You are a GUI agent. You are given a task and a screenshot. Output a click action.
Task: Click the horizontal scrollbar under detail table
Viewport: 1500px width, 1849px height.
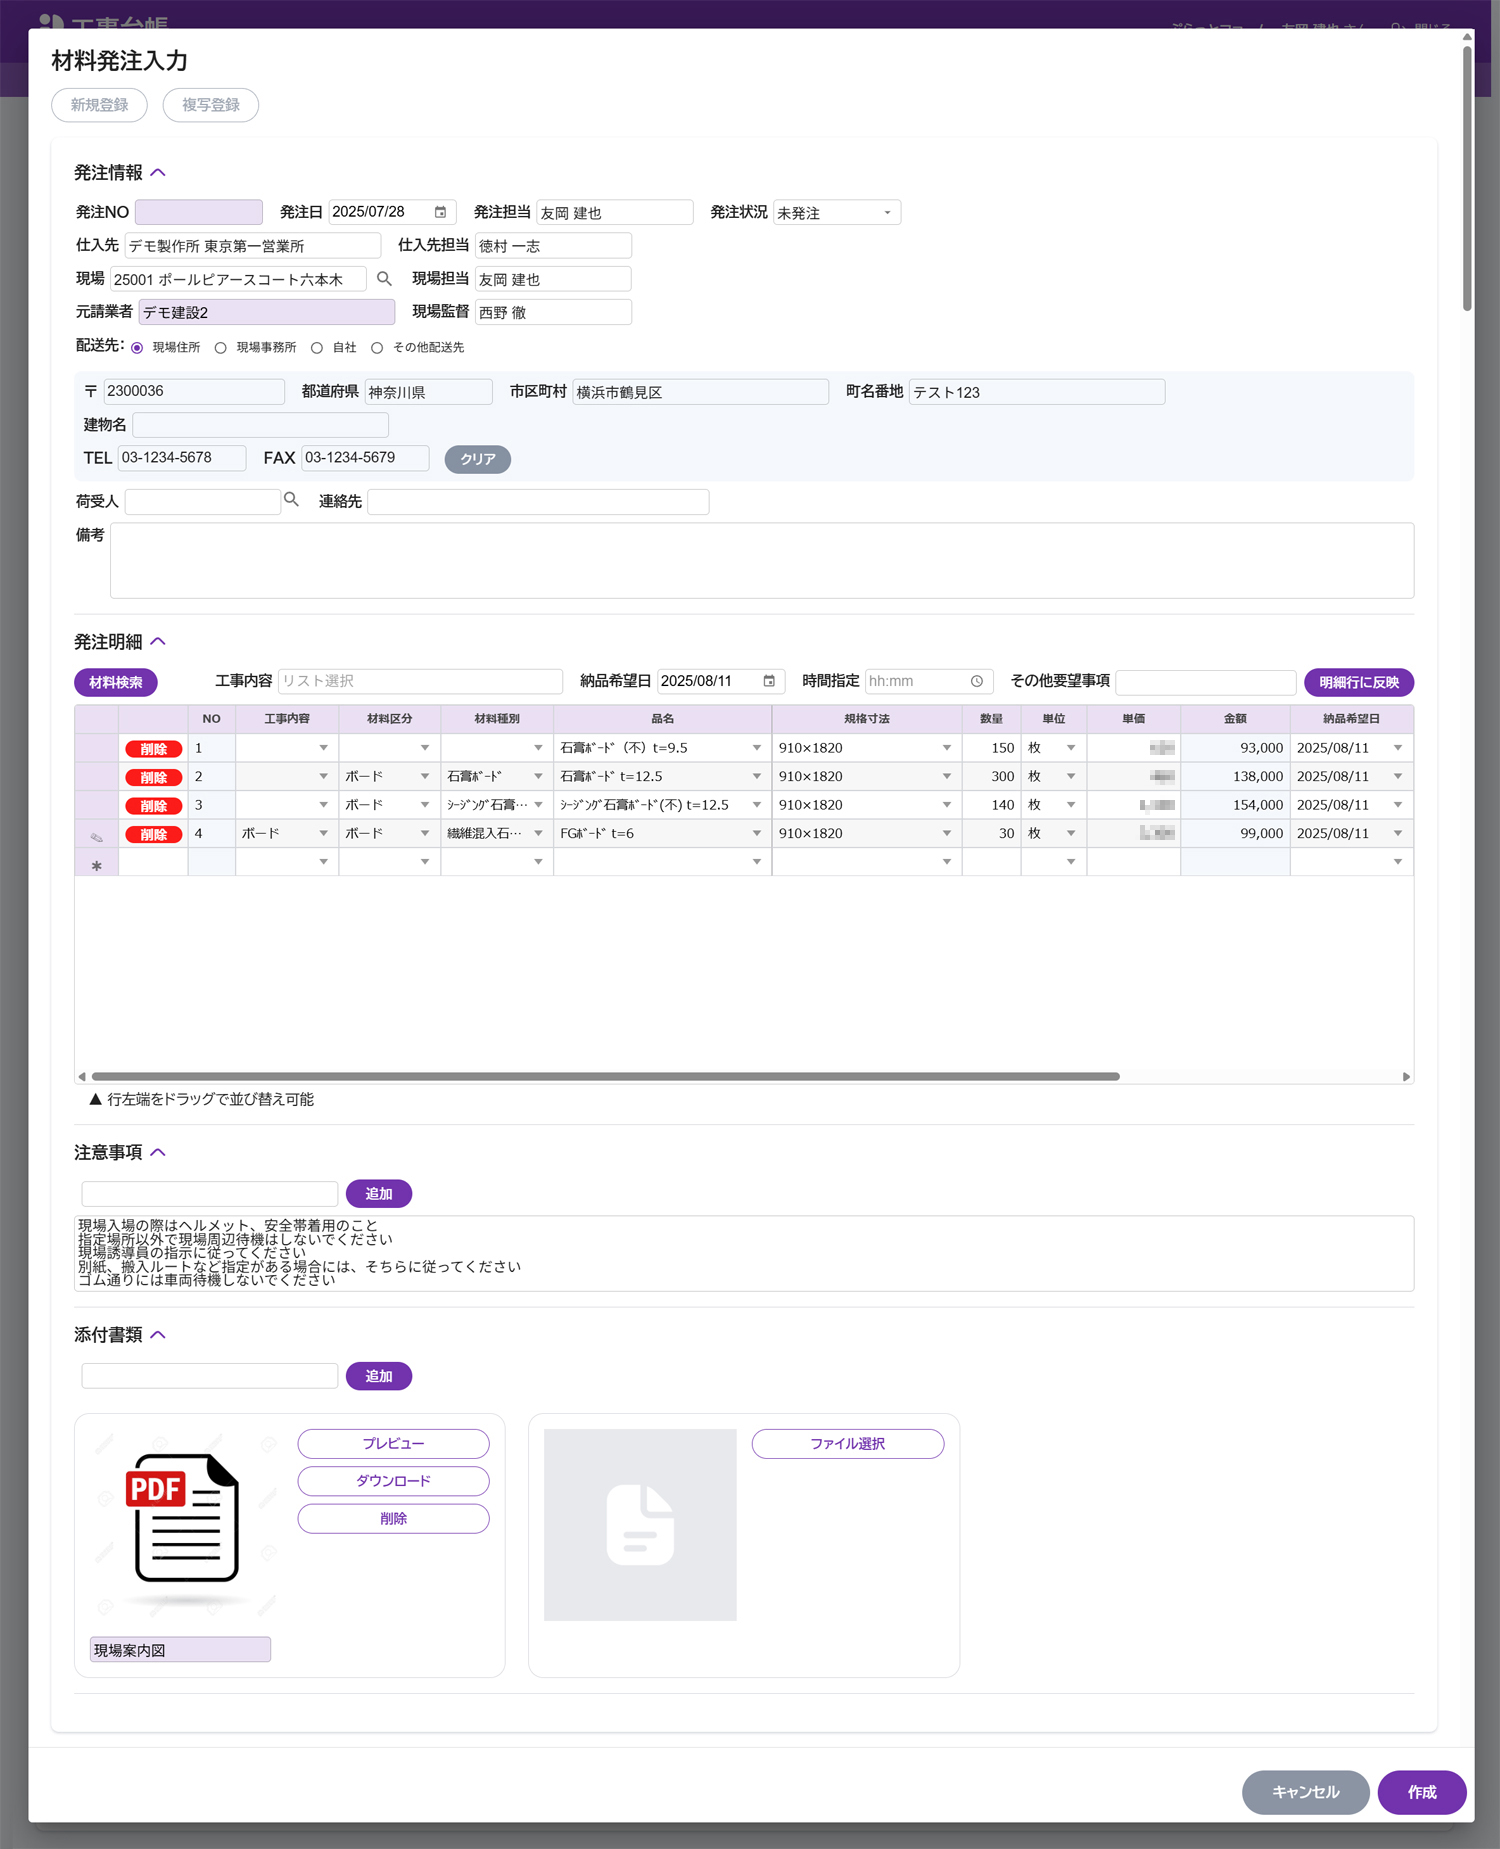(x=605, y=1077)
